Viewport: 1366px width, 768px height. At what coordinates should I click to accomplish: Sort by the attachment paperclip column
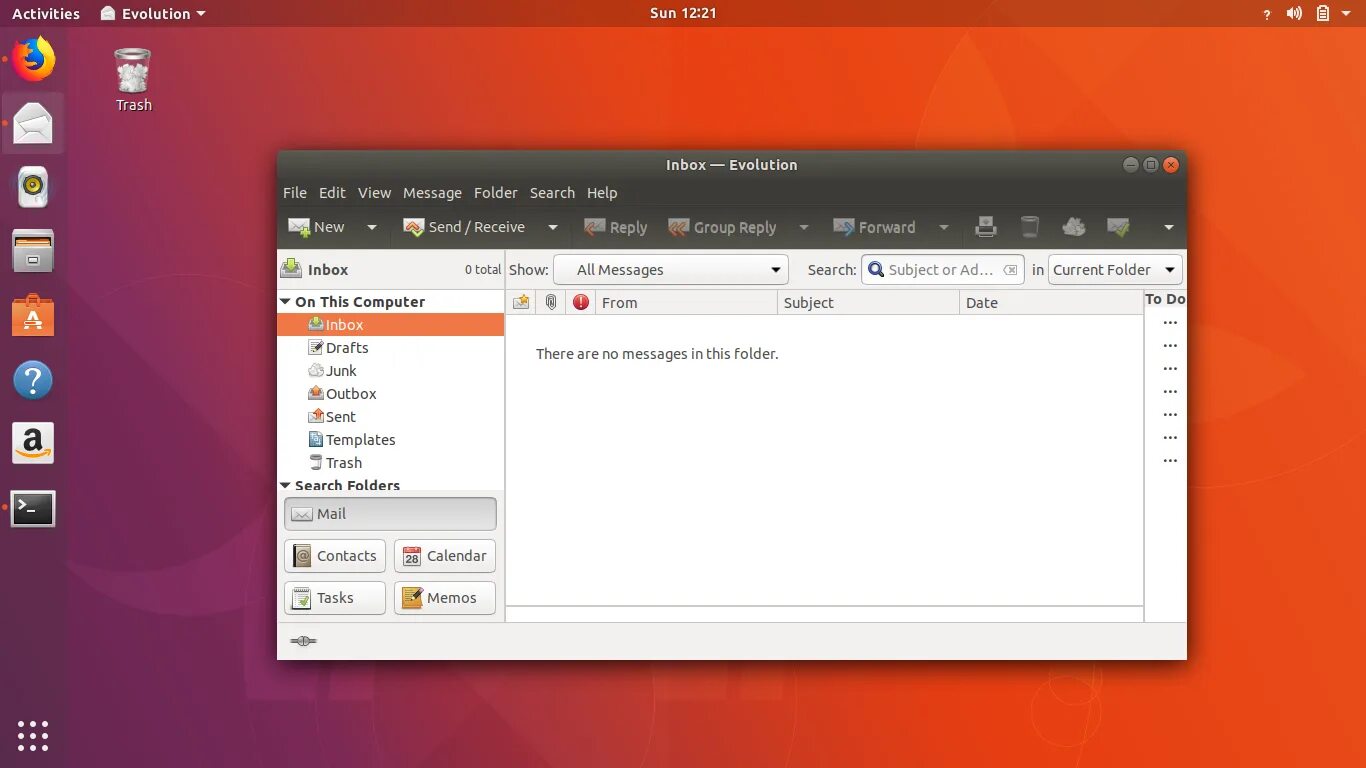pos(551,302)
